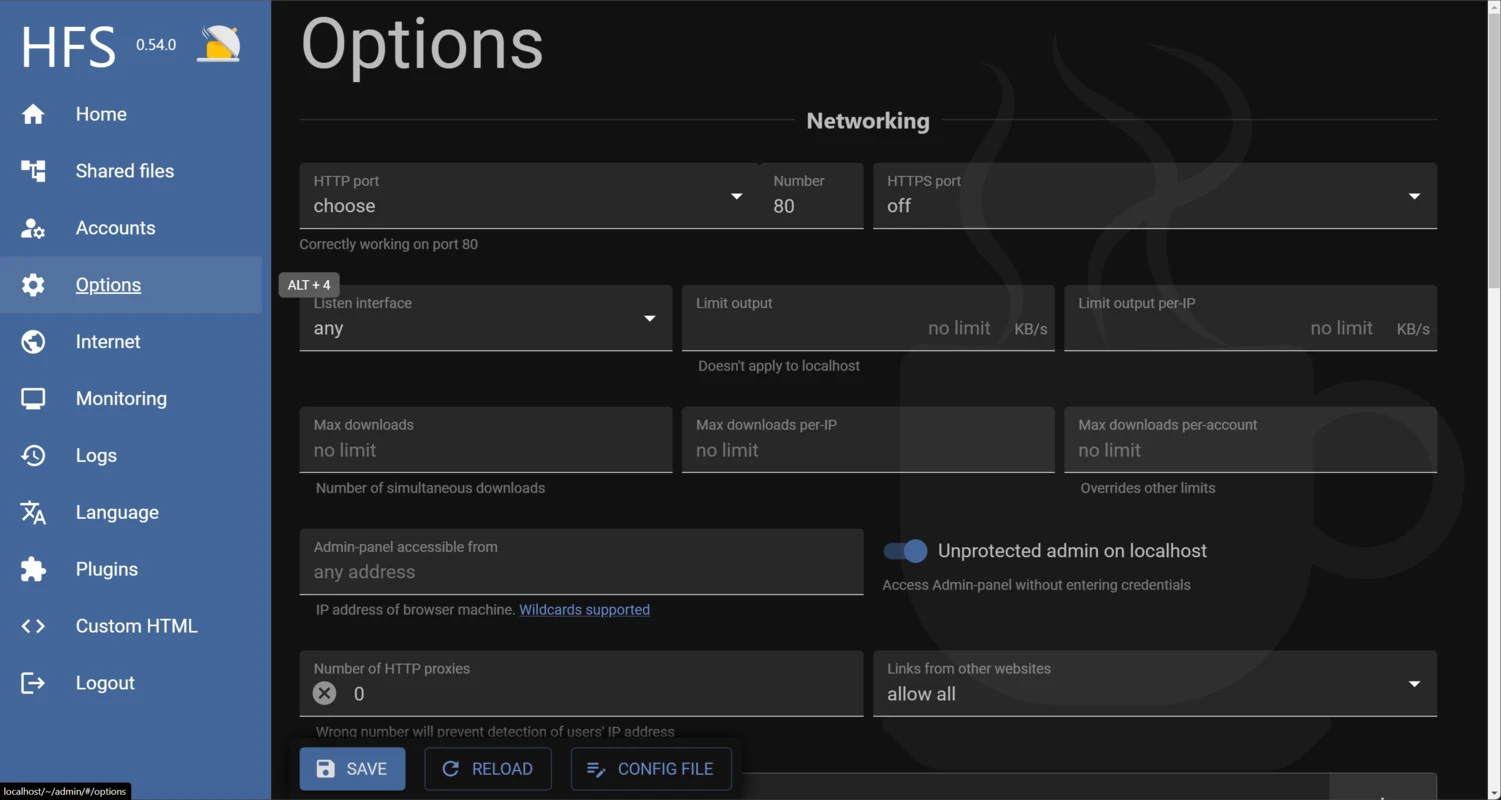Go to the Plugins page
Viewport: 1501px width, 800px height.
(107, 570)
